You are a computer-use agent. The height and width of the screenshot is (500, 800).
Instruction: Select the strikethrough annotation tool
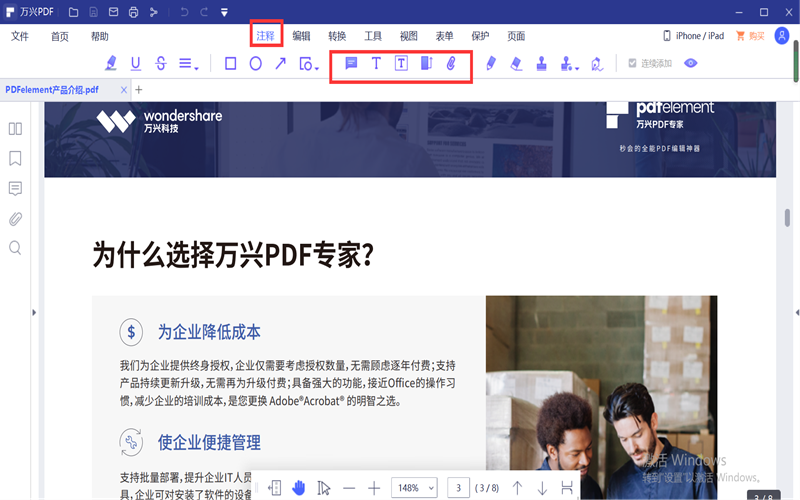[161, 63]
